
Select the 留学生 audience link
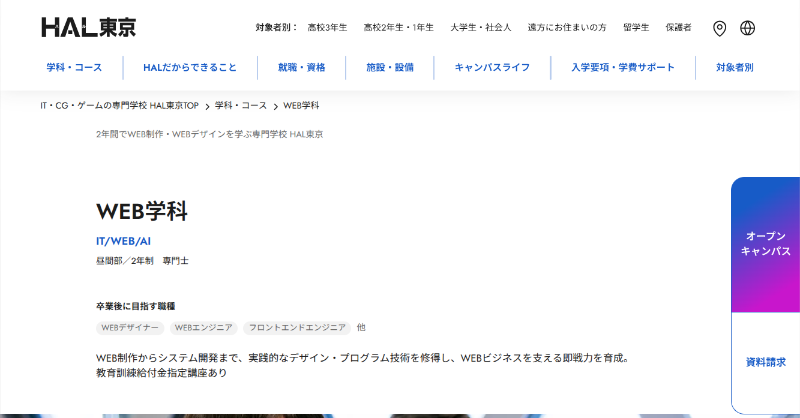click(x=636, y=28)
